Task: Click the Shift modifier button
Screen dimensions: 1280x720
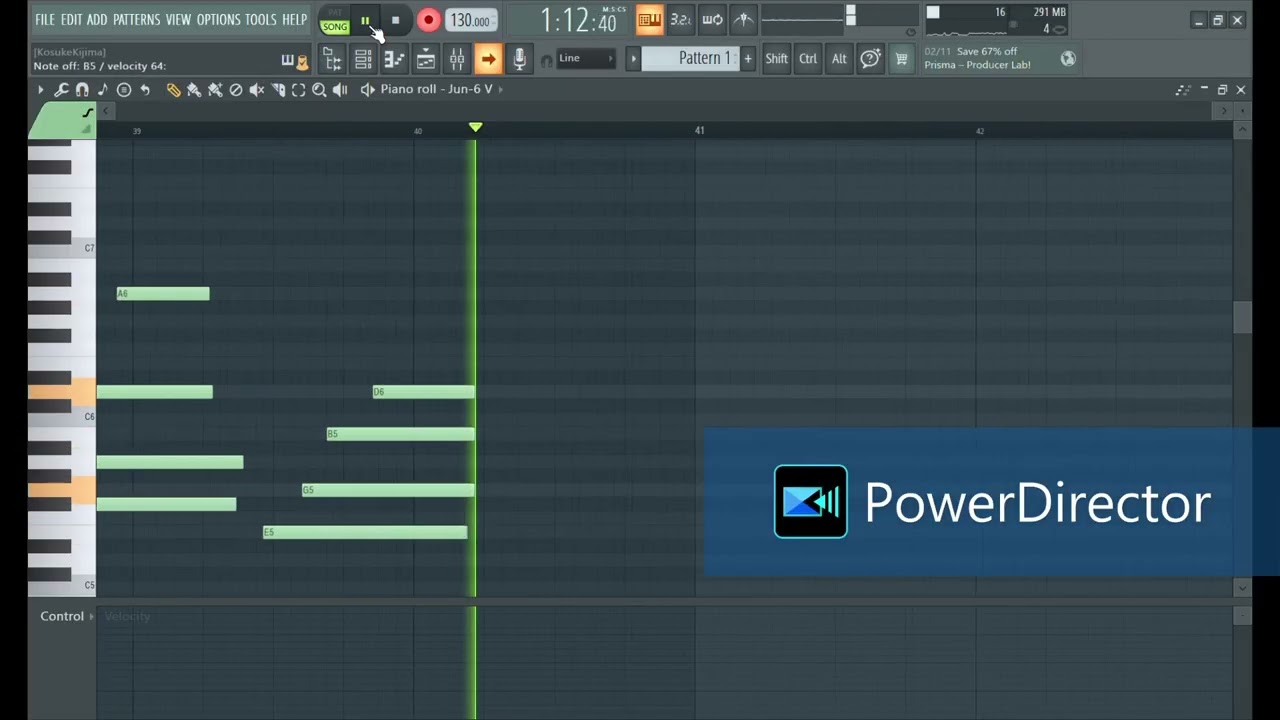Action: point(776,59)
